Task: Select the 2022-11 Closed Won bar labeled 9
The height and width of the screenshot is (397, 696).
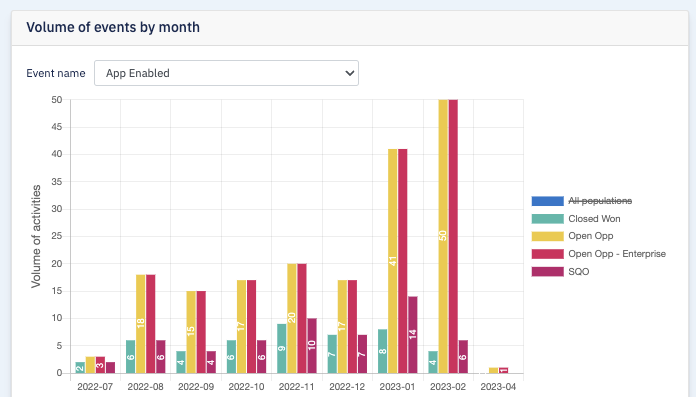Action: [x=281, y=349]
